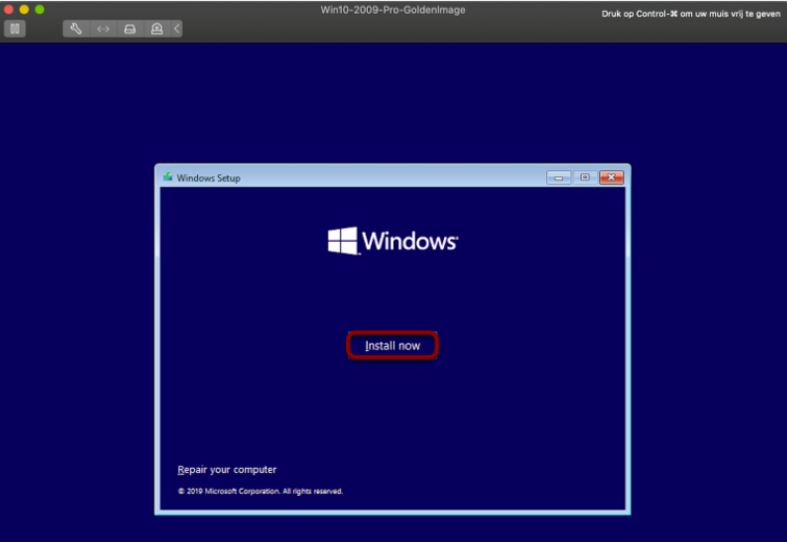Click the 'Druk op Control-⌘' hint text
The height and width of the screenshot is (542, 787).
click(691, 14)
